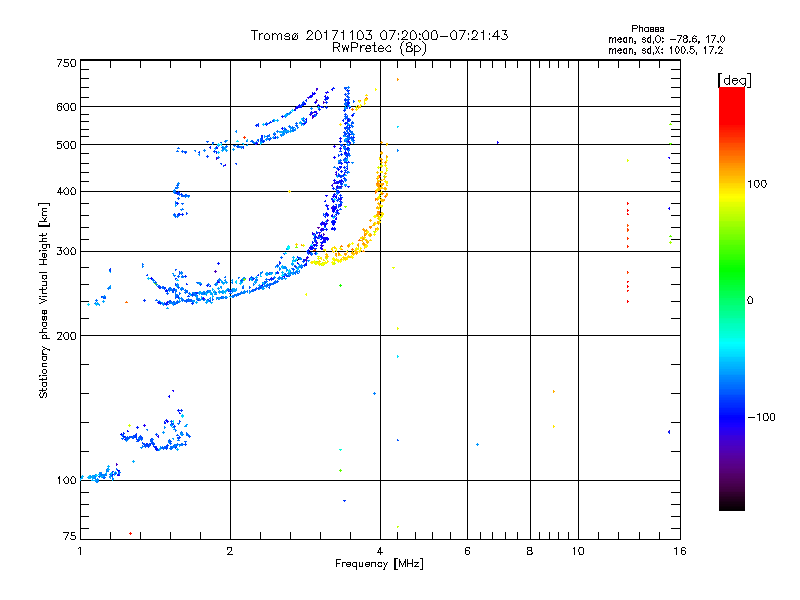Click the x-axis tick label "10"

click(x=578, y=551)
